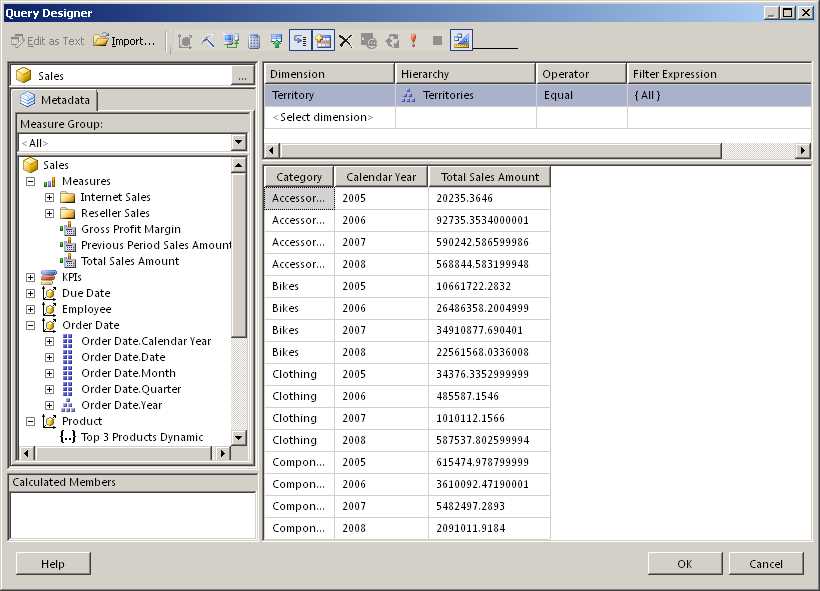
Task: Click the Cancel Query stop icon
Action: pyautogui.click(x=435, y=39)
